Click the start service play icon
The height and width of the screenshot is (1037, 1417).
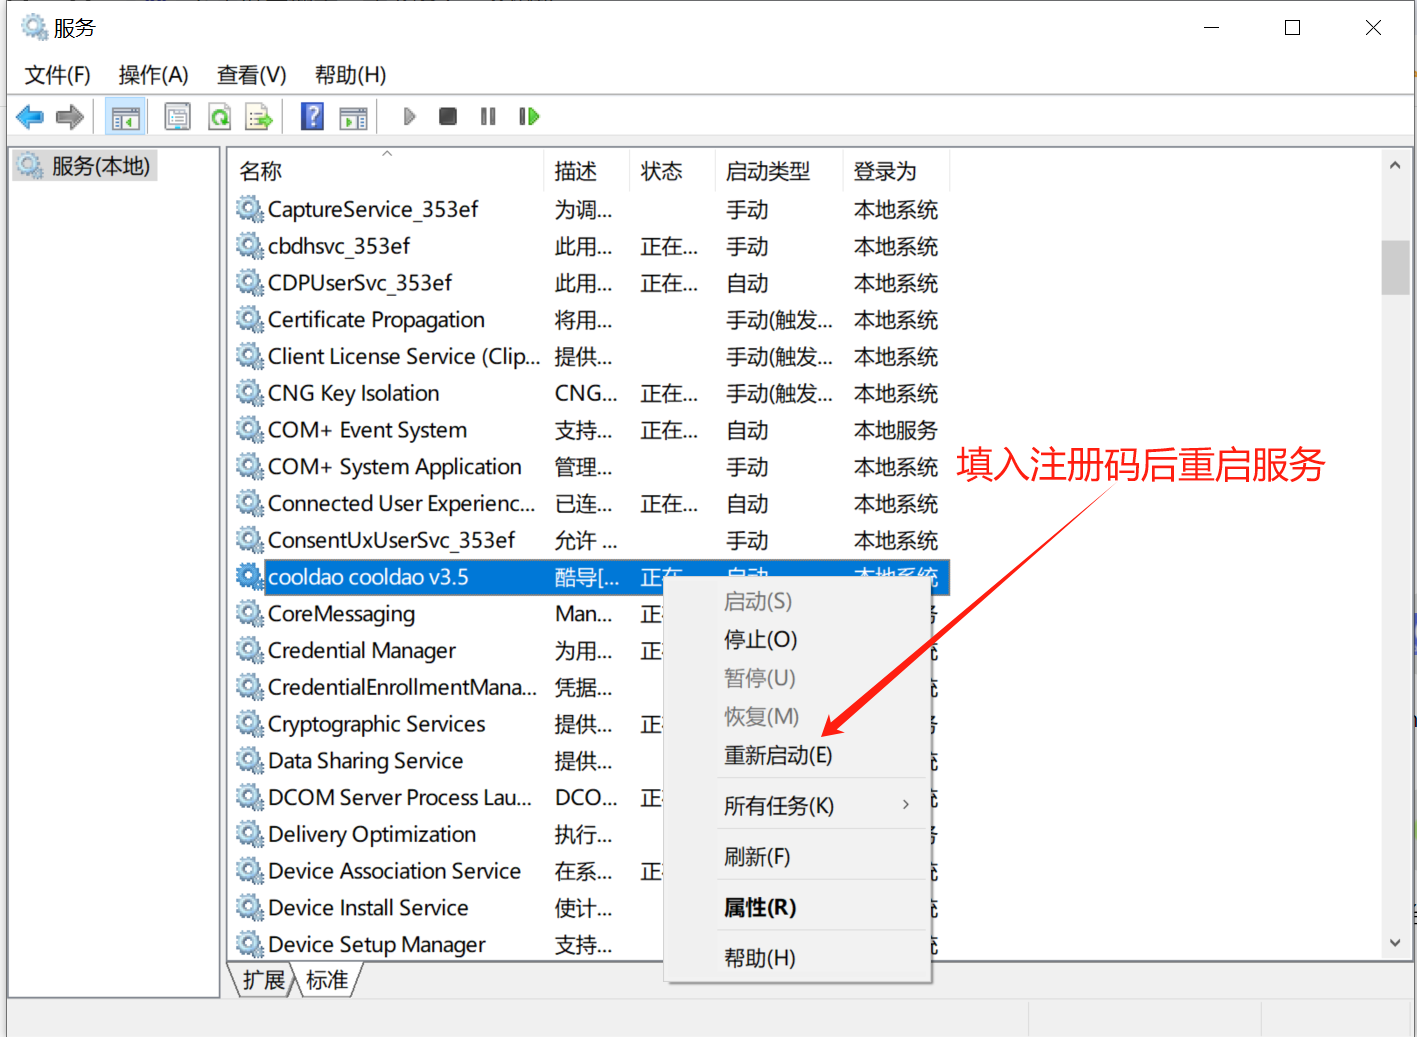(x=409, y=117)
